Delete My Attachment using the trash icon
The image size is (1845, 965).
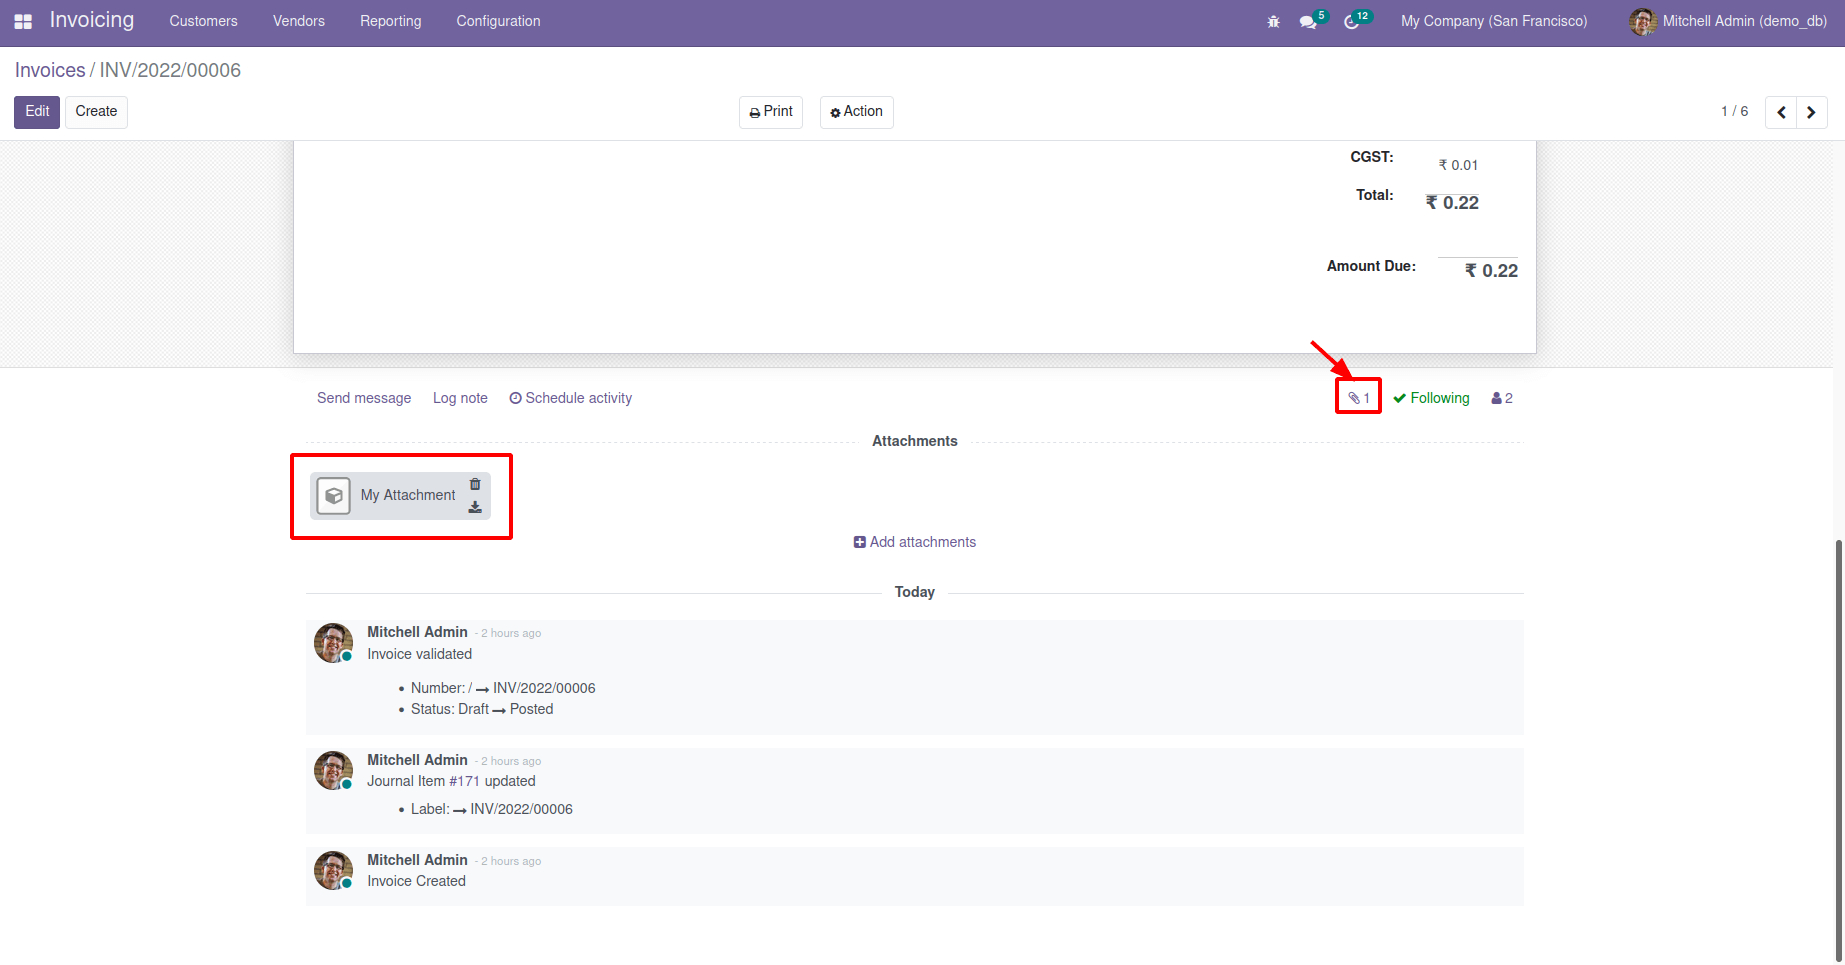pos(475,483)
